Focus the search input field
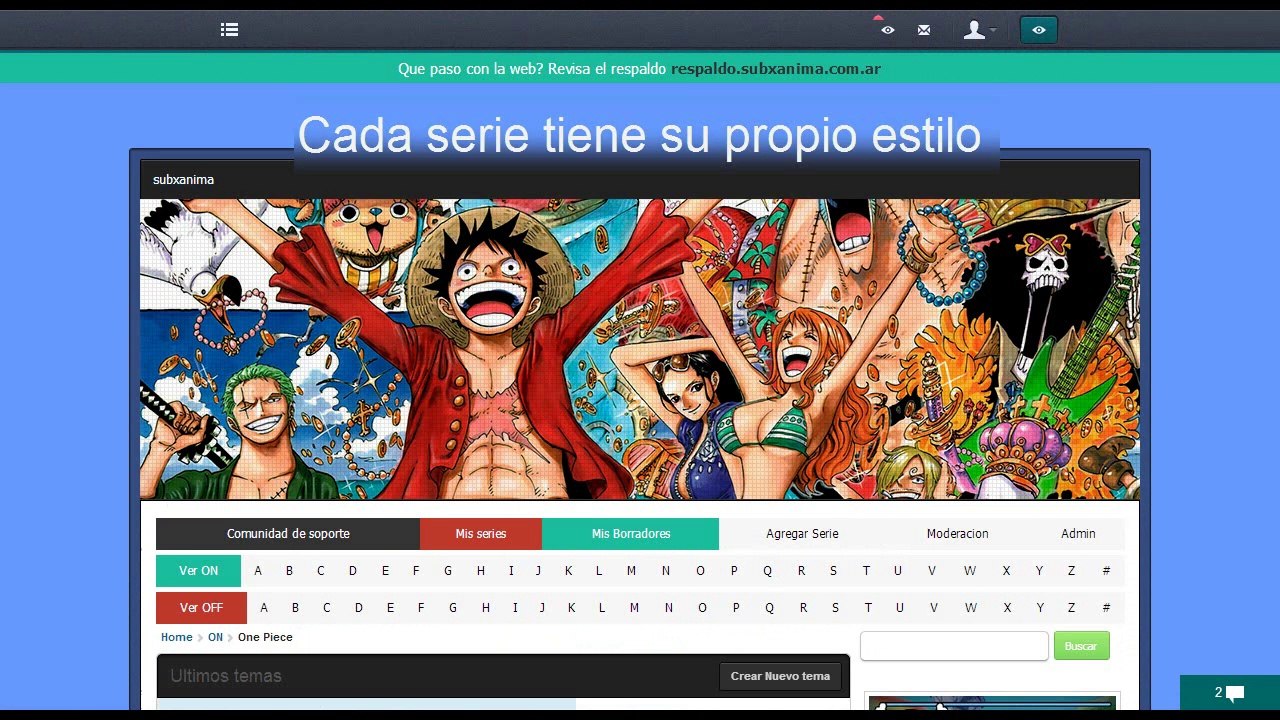This screenshot has height=720, width=1280. 954,646
